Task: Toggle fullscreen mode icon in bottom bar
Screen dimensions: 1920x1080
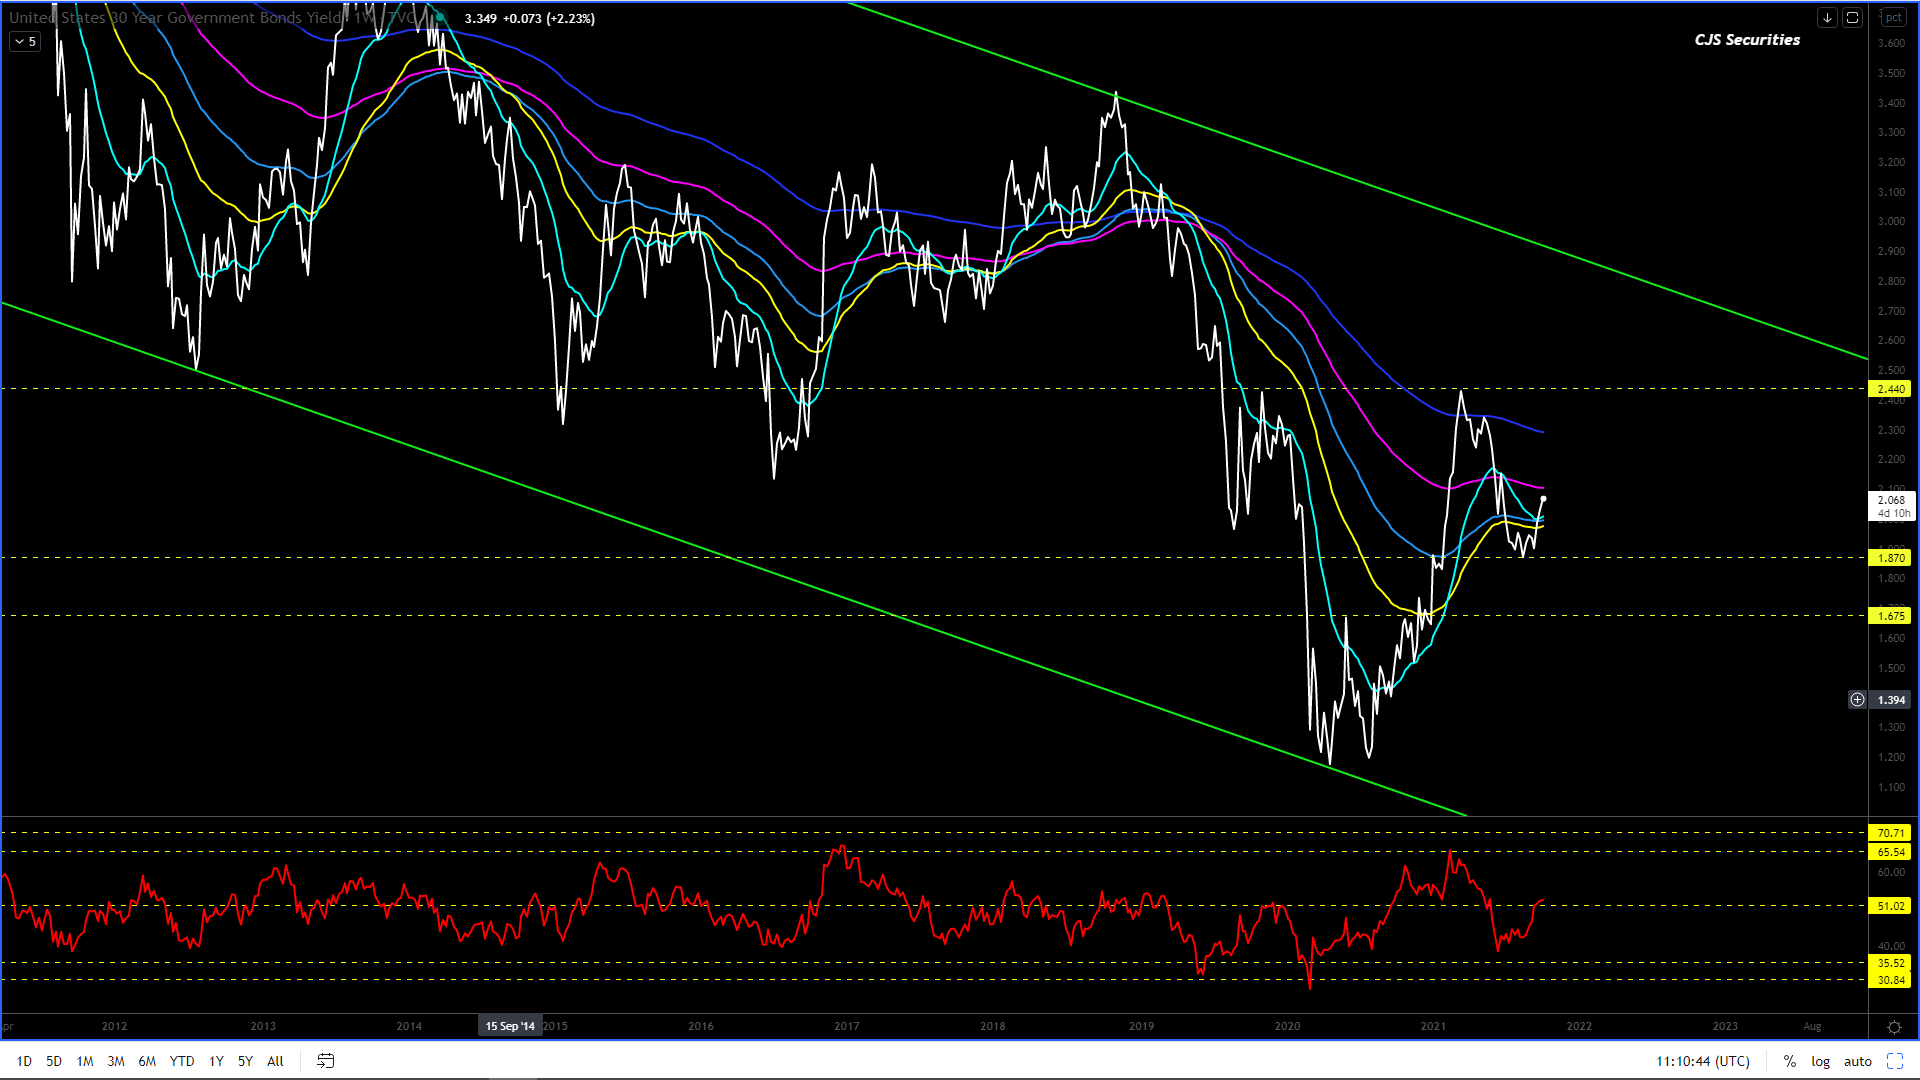Action: (1895, 1061)
